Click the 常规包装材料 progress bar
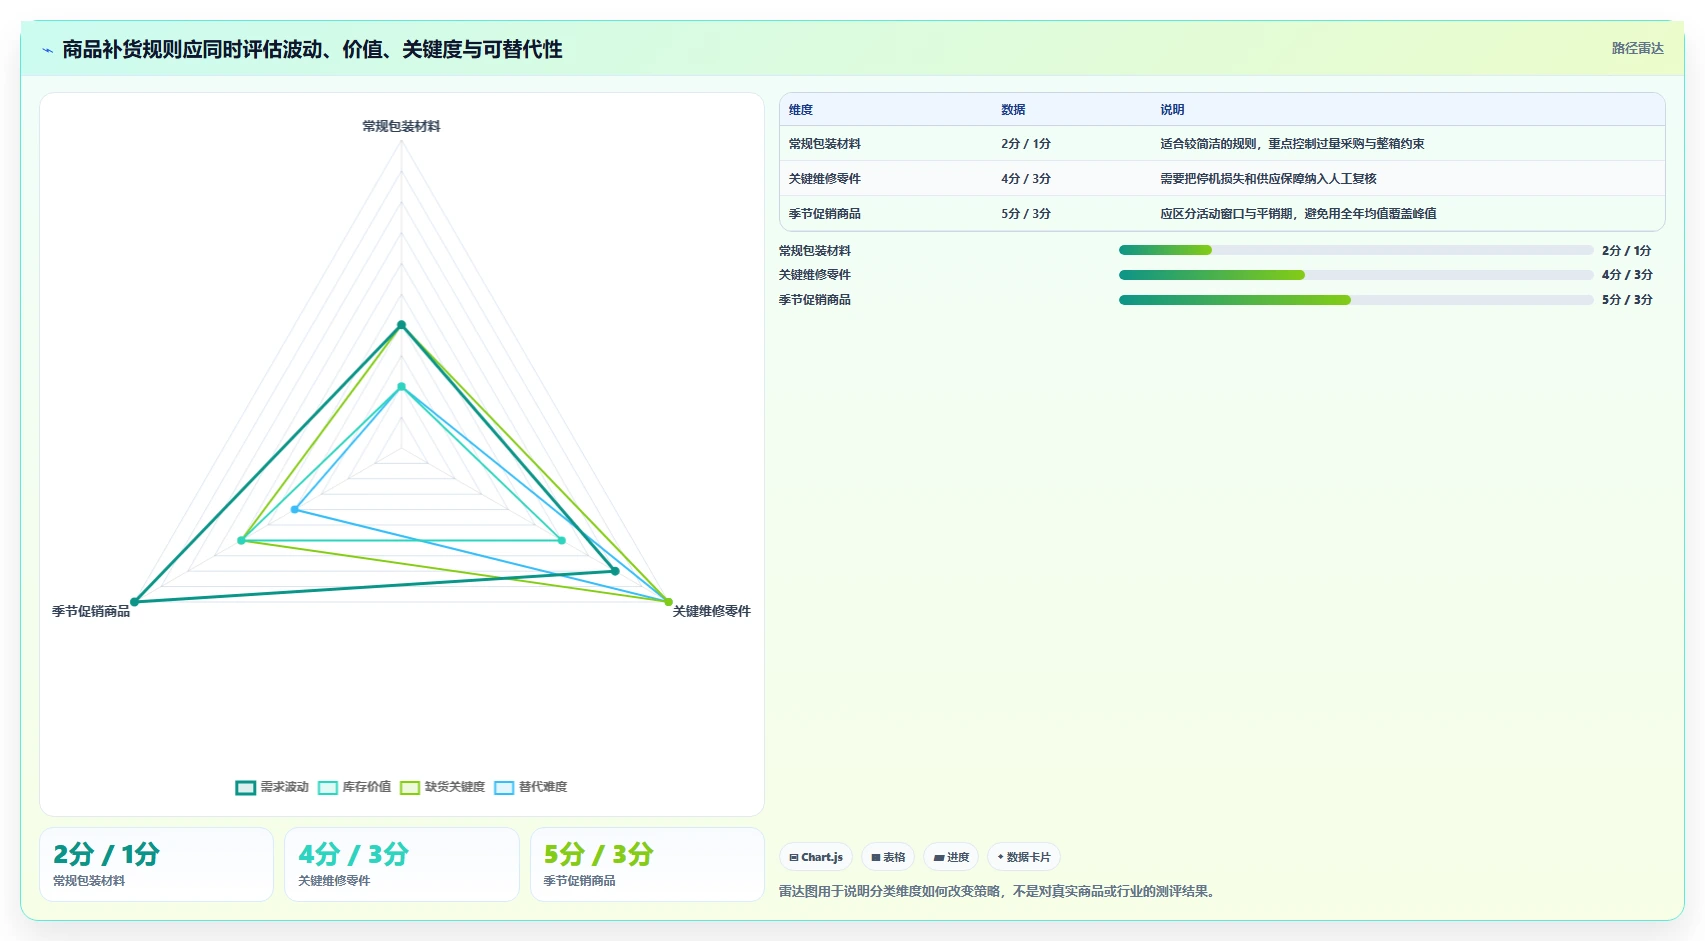 point(1356,250)
